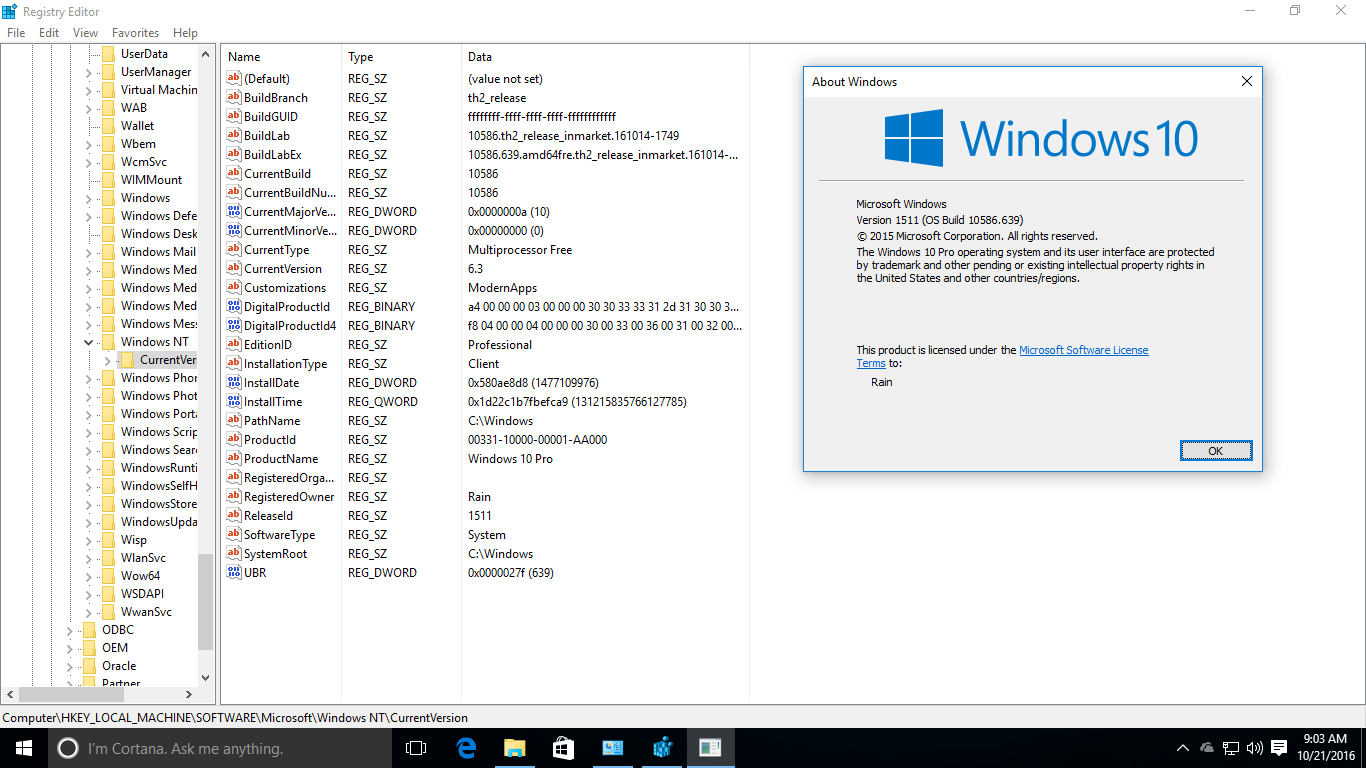Image resolution: width=1366 pixels, height=768 pixels.
Task: Select the WlanSvc tree key
Action: coord(143,558)
